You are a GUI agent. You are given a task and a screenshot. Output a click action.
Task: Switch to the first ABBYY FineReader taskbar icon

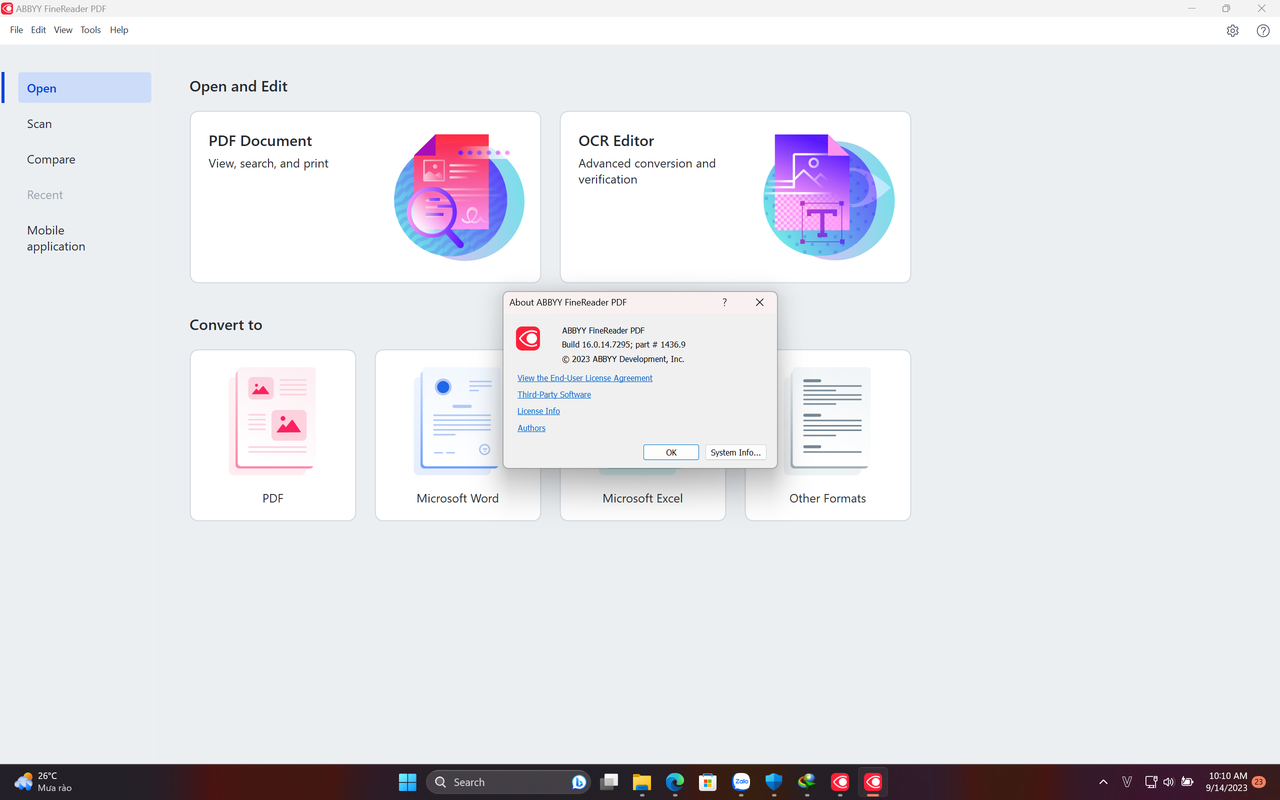[x=840, y=782]
